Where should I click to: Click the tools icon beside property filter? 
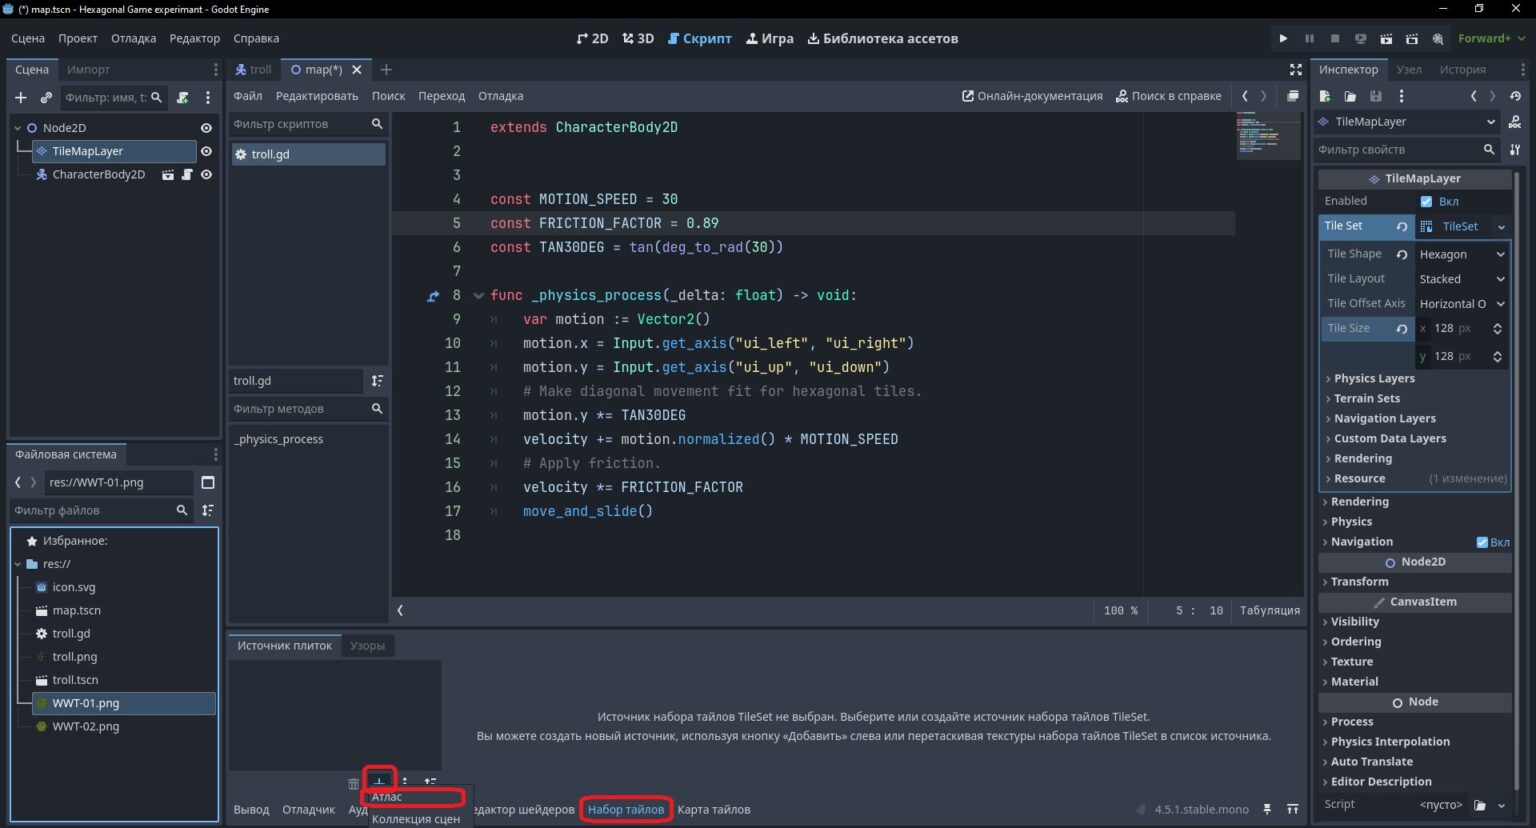click(1515, 149)
